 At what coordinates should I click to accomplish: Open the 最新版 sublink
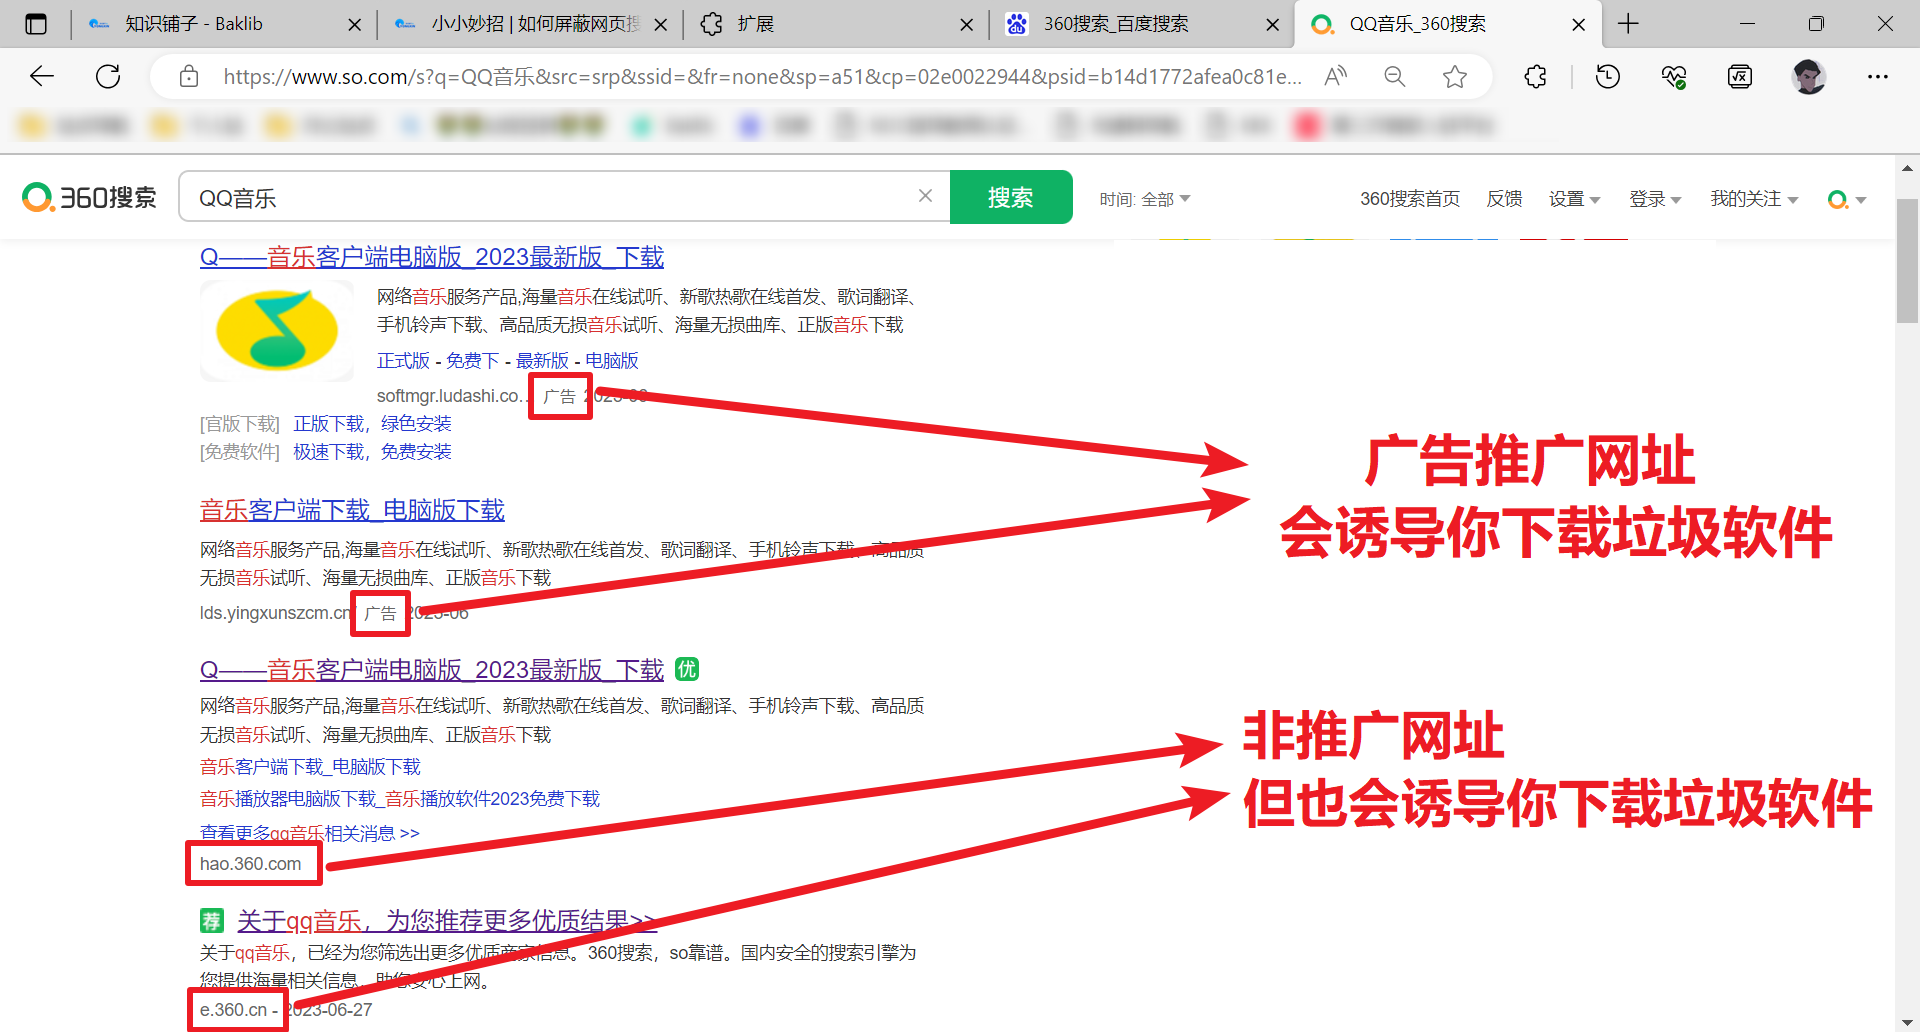point(542,360)
